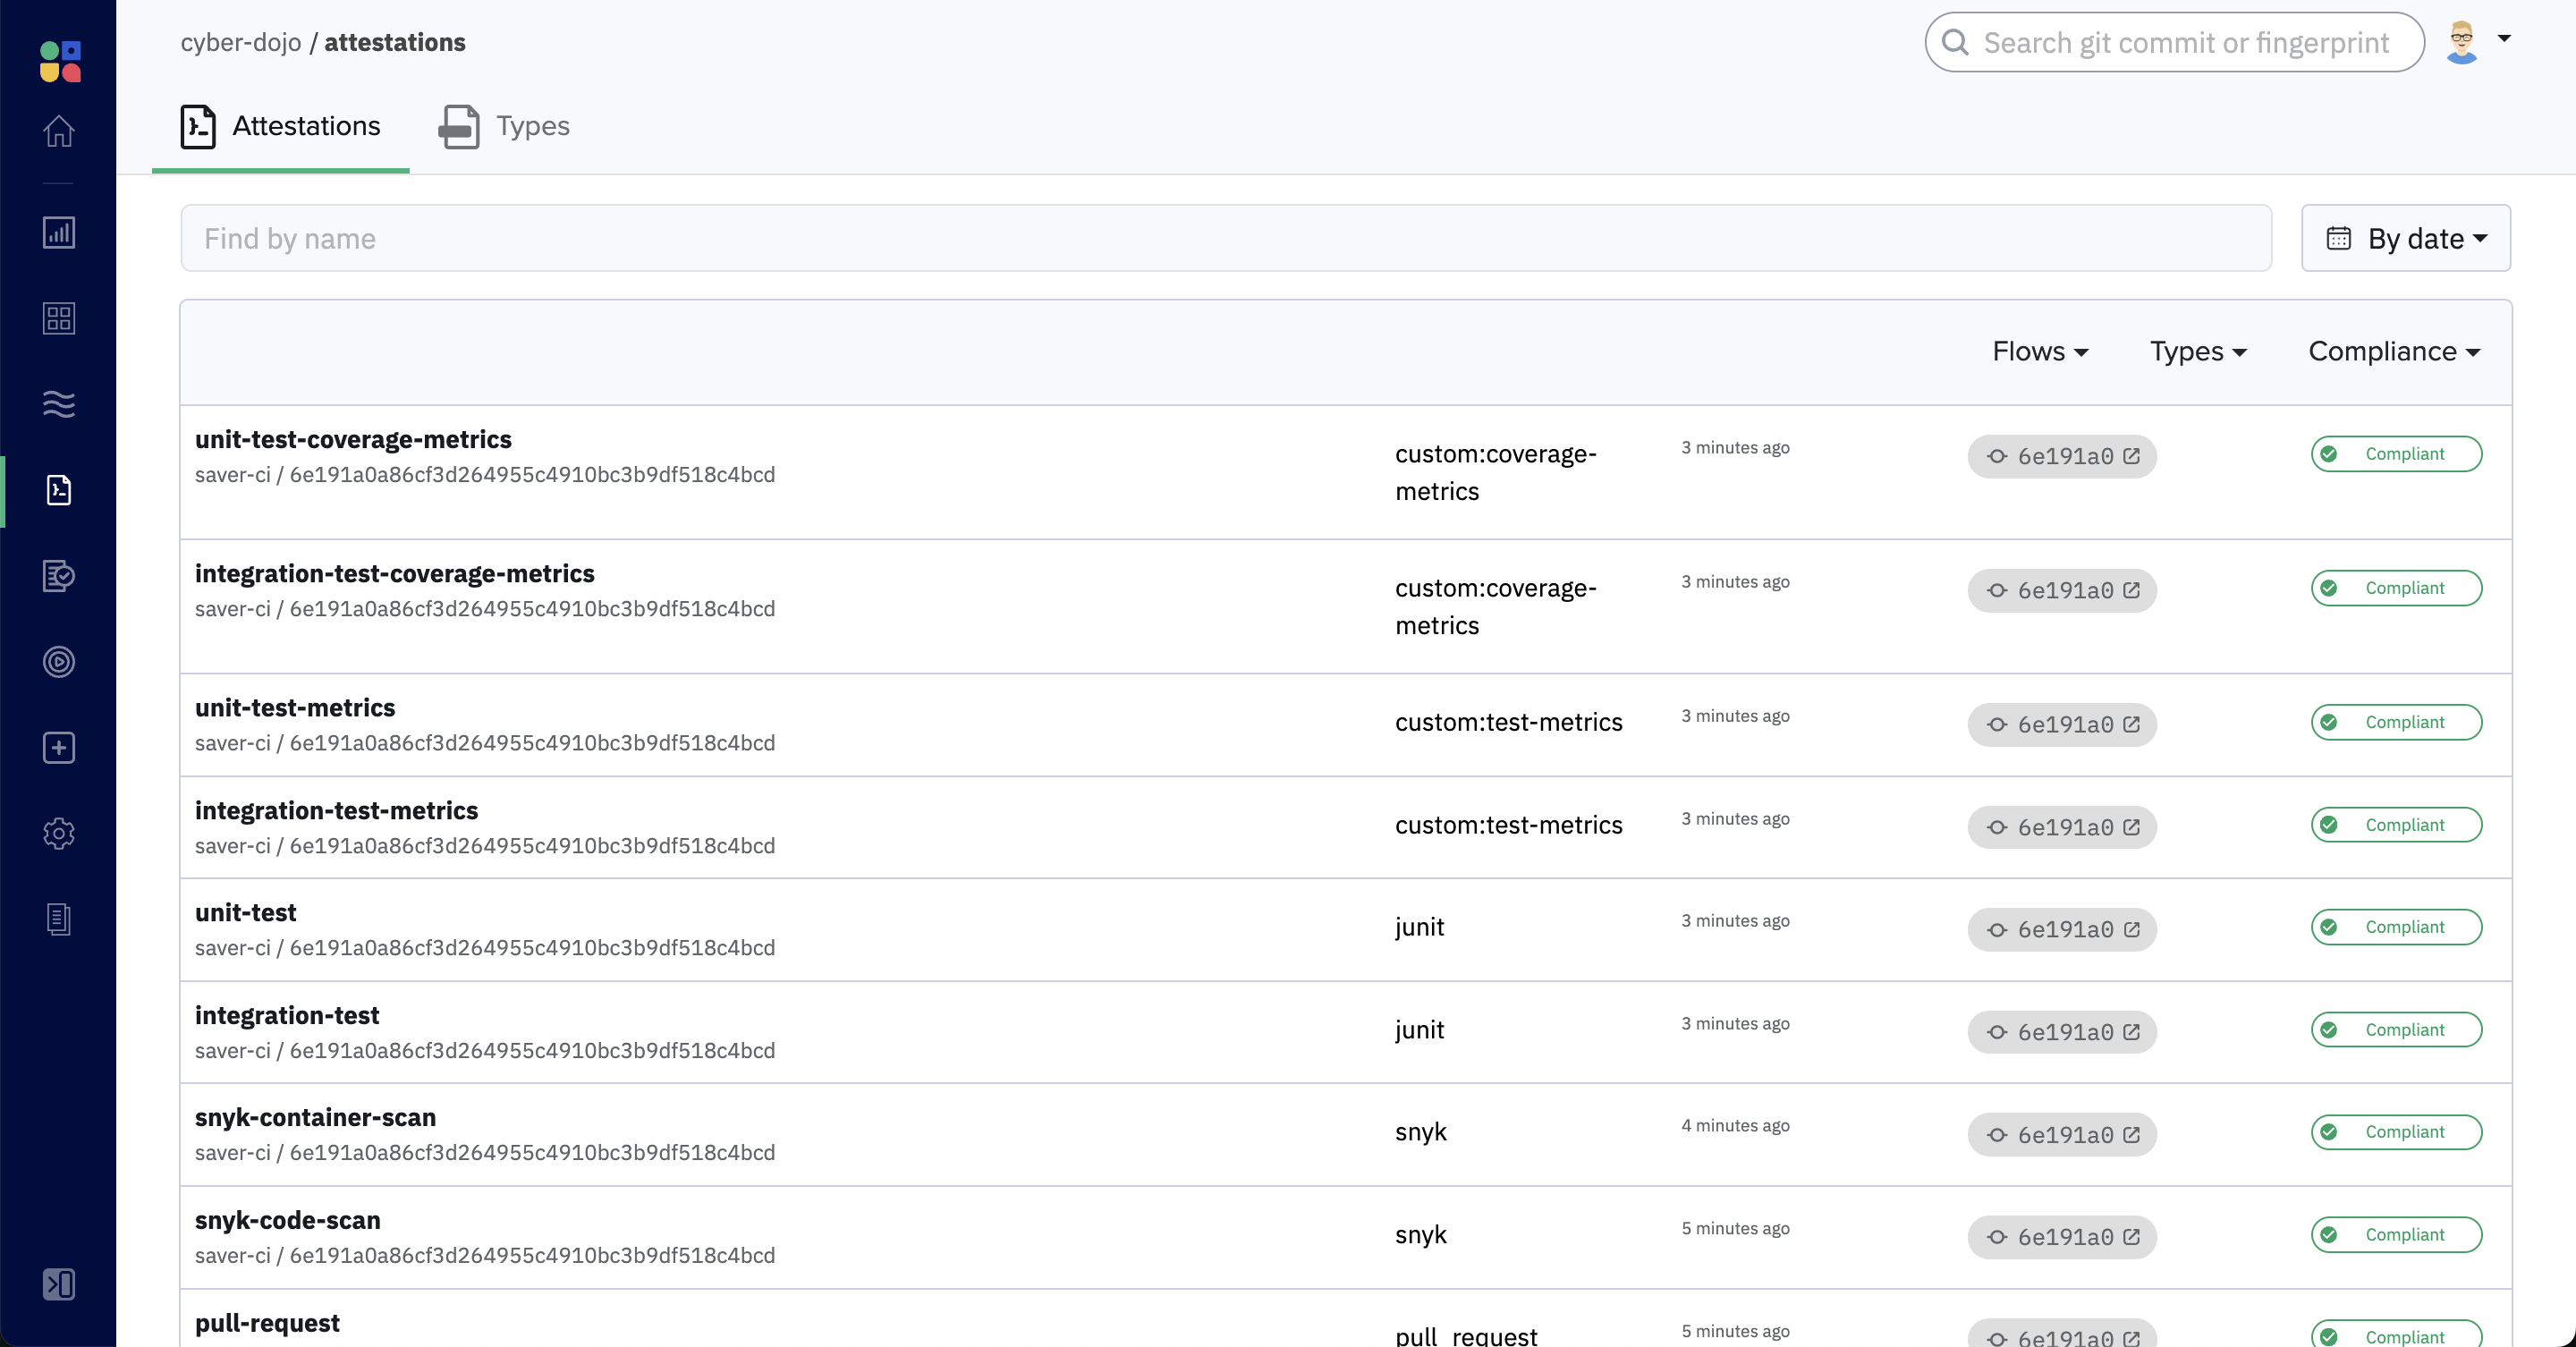This screenshot has height=1347, width=2576.
Task: Click the terminal/command icon in sidebar
Action: tap(58, 1284)
